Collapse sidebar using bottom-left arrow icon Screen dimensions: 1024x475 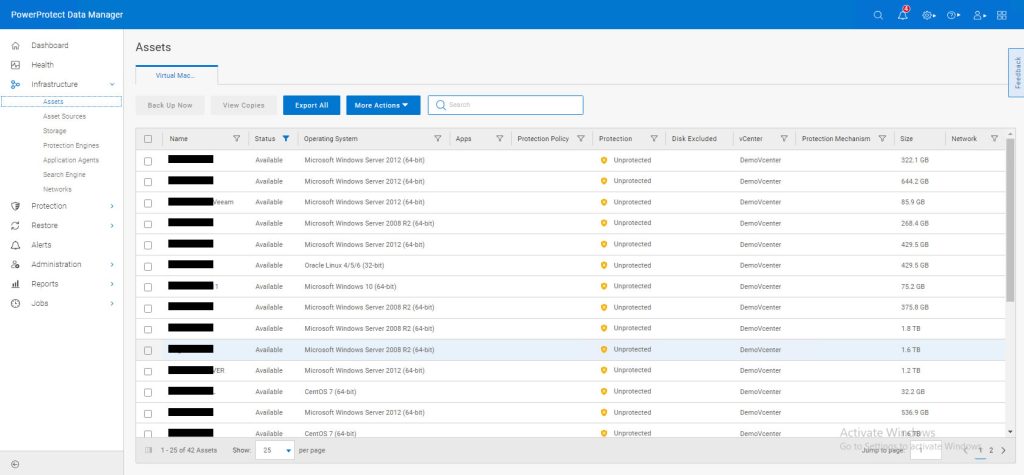[15, 464]
